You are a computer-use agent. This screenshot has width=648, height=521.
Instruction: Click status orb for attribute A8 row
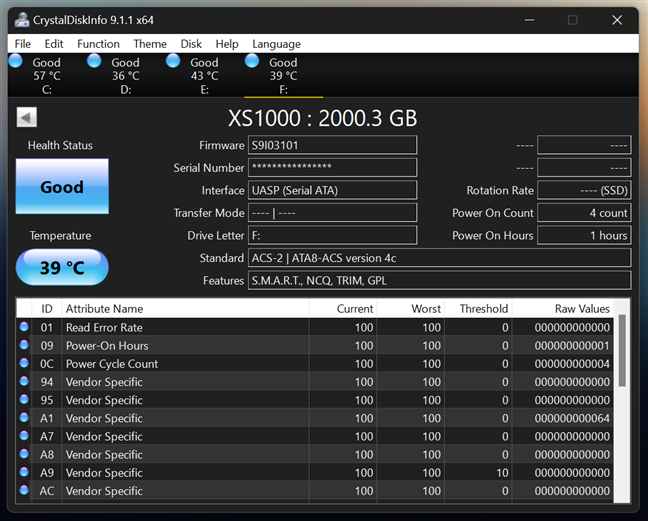point(24,454)
